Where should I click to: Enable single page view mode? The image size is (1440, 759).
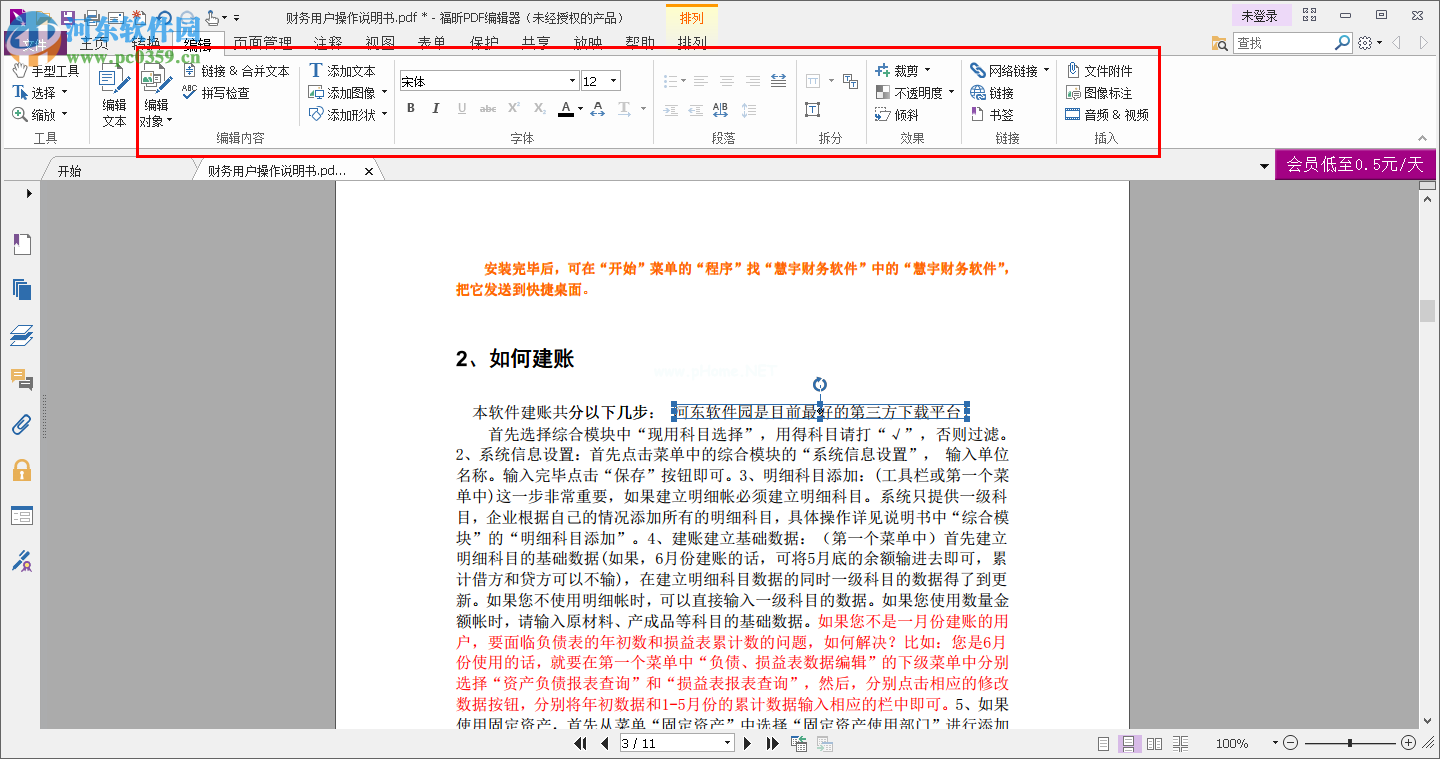1104,744
